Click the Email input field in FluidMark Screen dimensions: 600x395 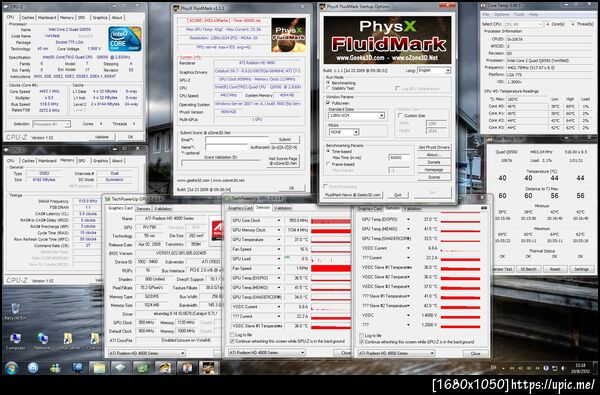[x=236, y=140]
